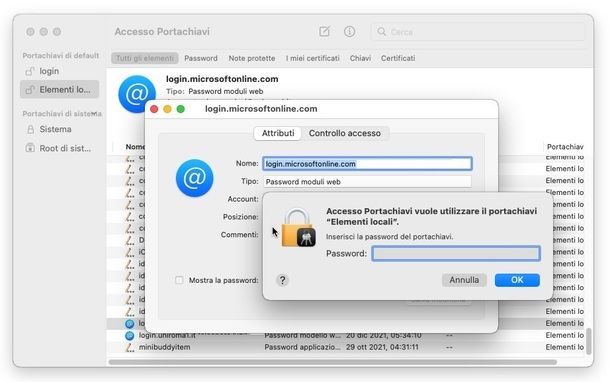The height and width of the screenshot is (382, 610).
Task: Click the padlock keychain icon in dialog
Action: point(298,228)
